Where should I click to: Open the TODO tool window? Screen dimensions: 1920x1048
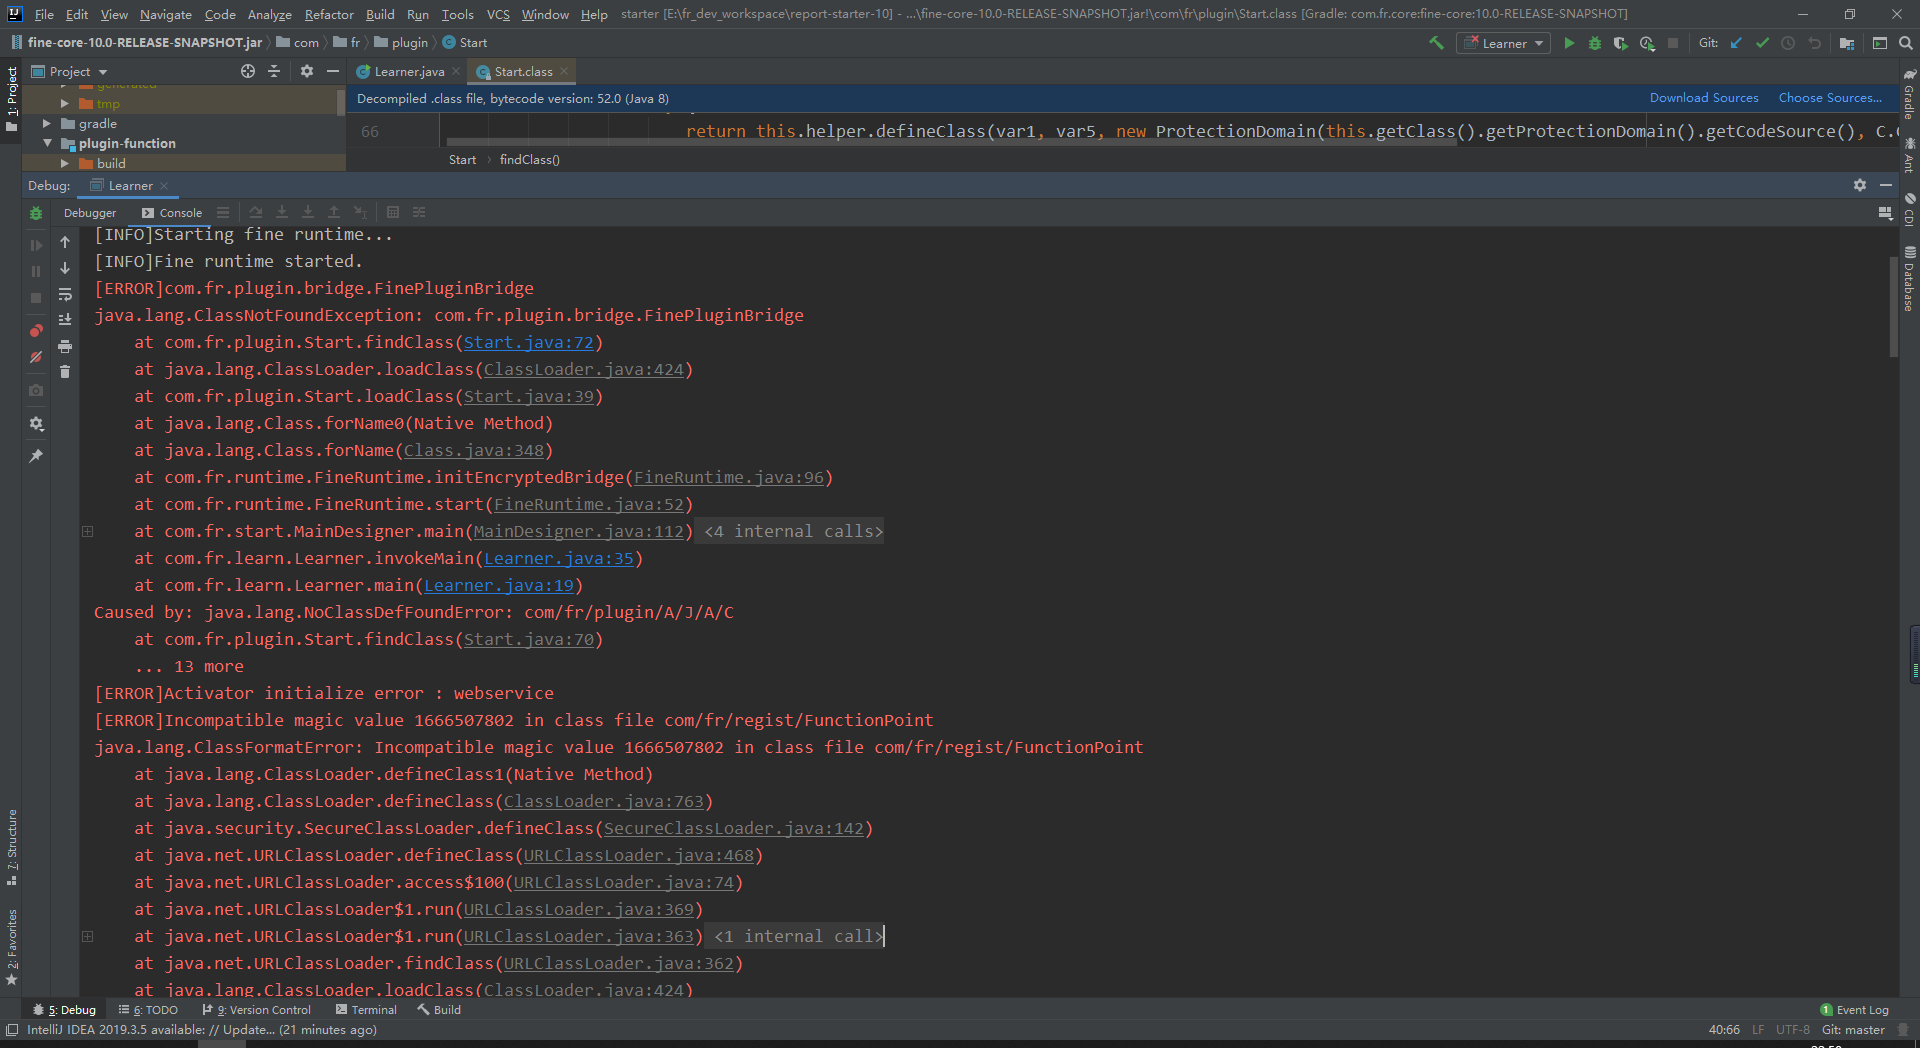pyautogui.click(x=148, y=1010)
